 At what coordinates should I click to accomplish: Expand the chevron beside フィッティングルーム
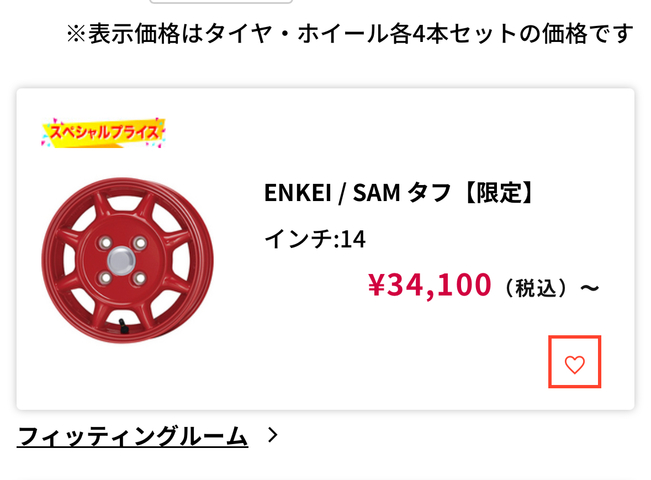click(273, 436)
